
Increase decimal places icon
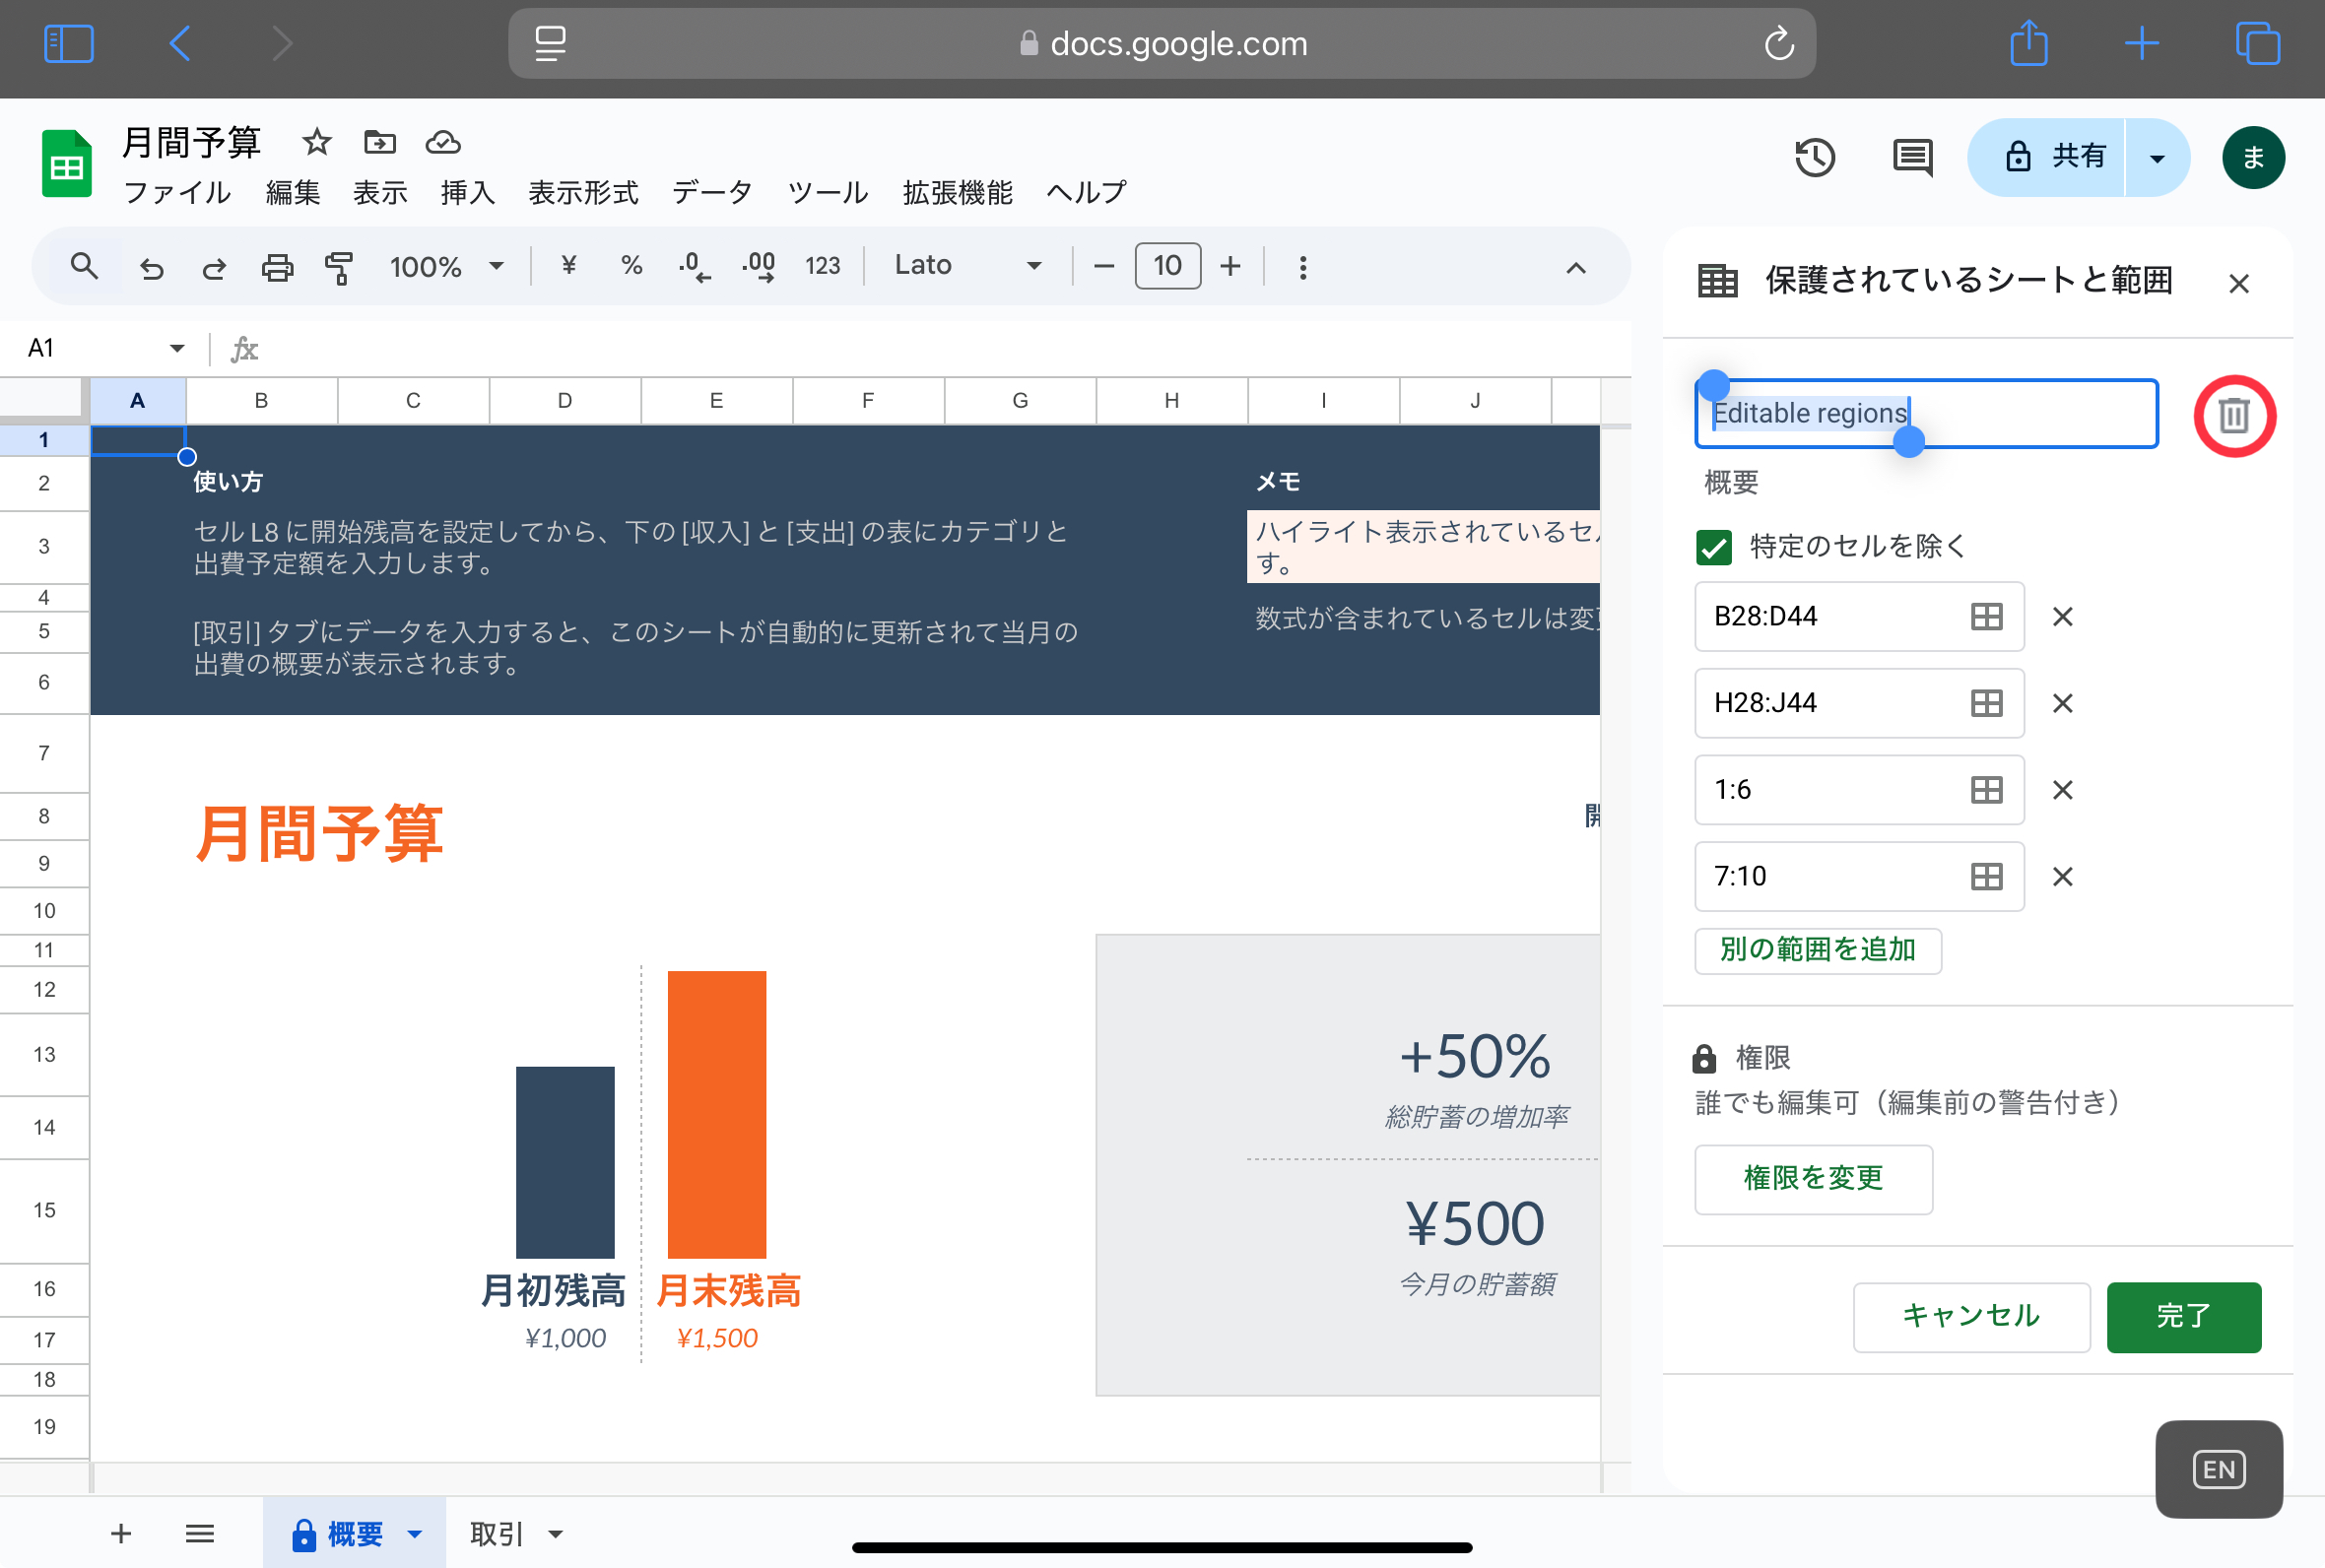coord(758,267)
